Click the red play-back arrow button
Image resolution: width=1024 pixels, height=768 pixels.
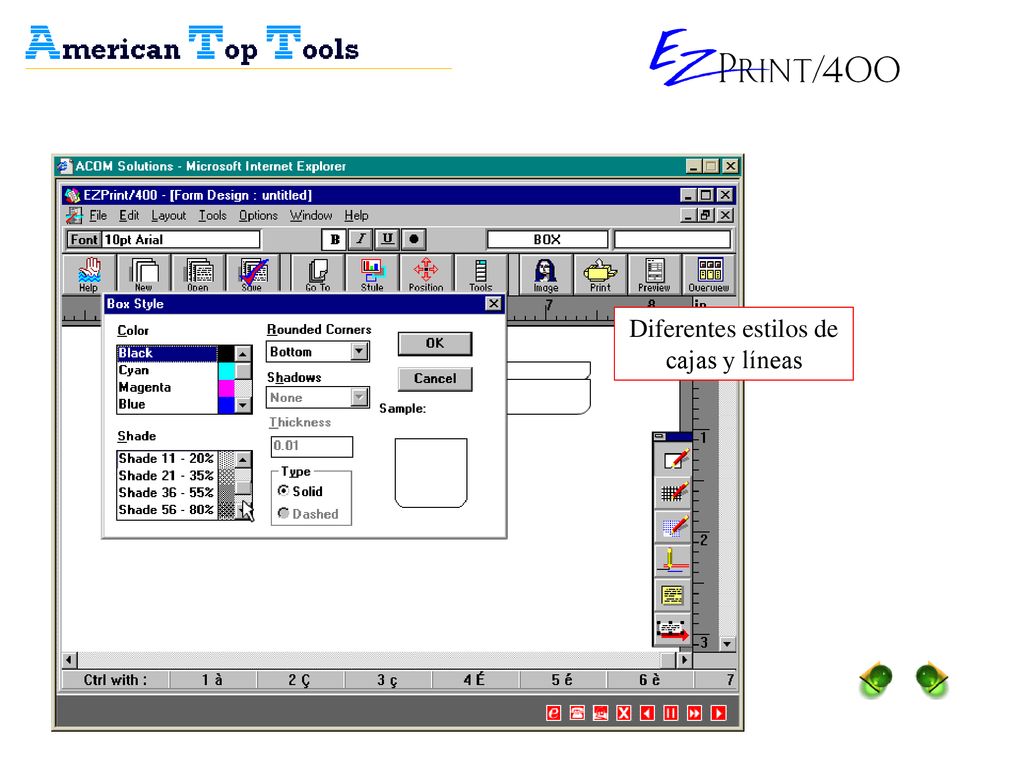click(x=647, y=712)
